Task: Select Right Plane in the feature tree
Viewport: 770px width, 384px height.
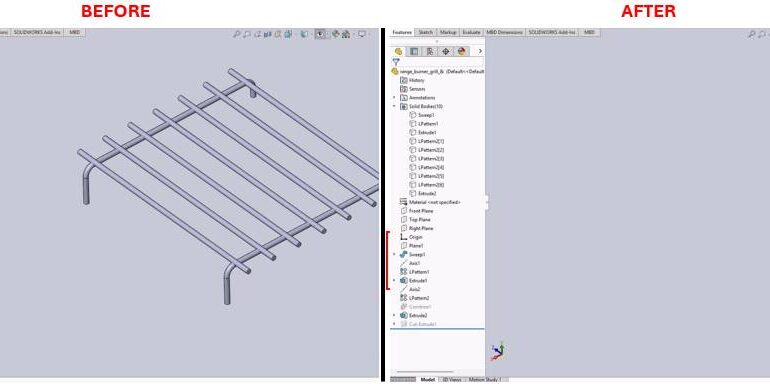Action: point(417,228)
